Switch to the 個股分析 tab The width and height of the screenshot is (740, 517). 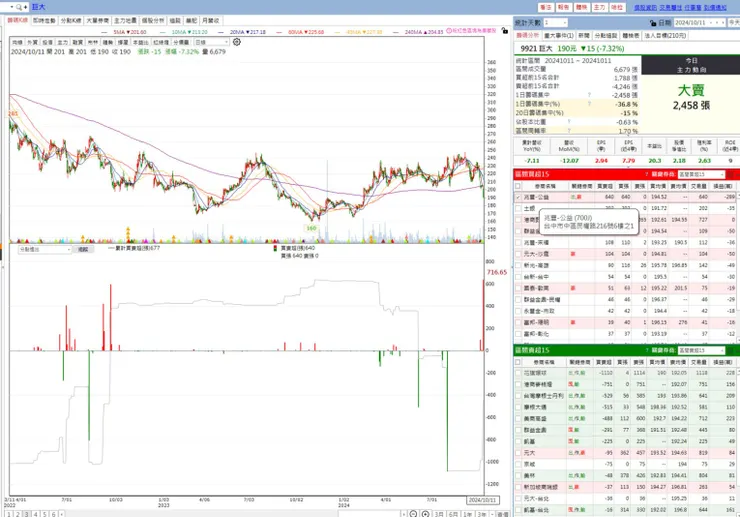point(153,21)
